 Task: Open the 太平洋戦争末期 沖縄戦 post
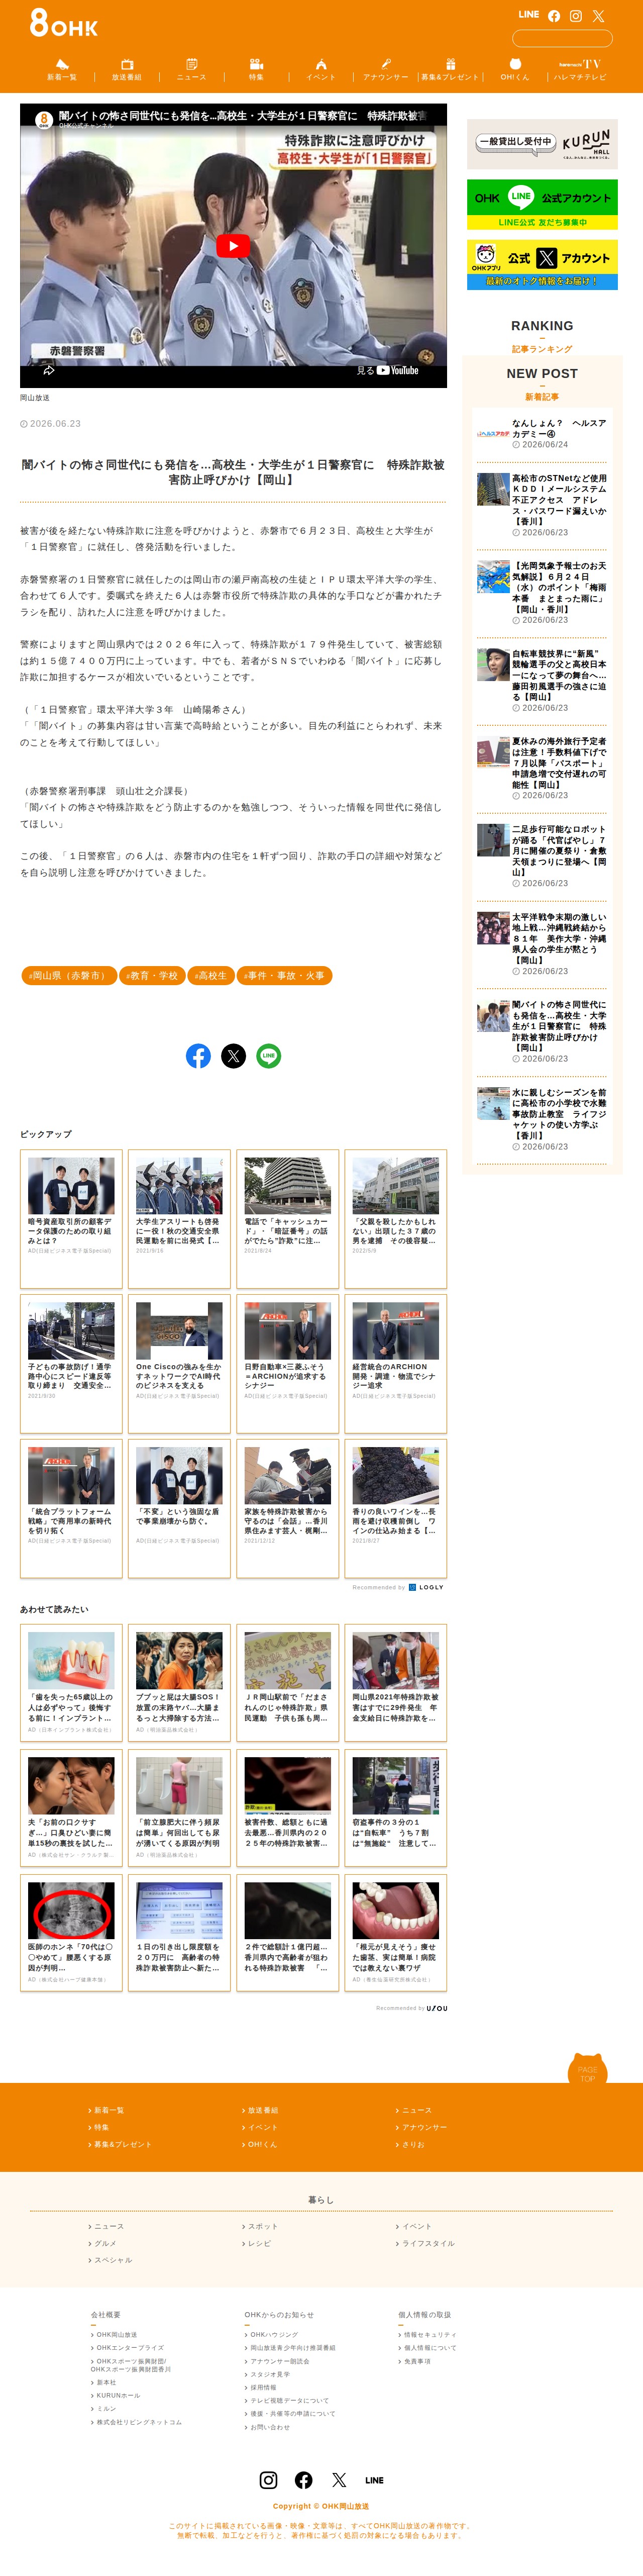pyautogui.click(x=542, y=943)
